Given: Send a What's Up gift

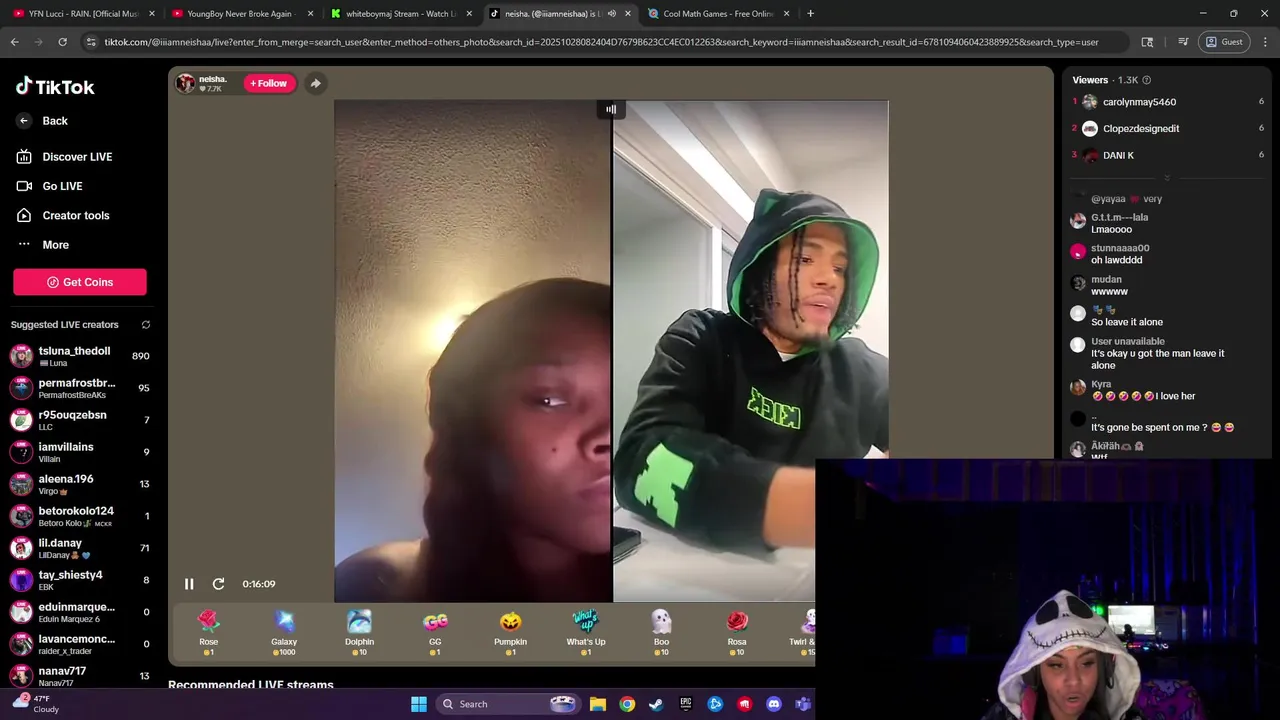Looking at the screenshot, I should pyautogui.click(x=586, y=633).
